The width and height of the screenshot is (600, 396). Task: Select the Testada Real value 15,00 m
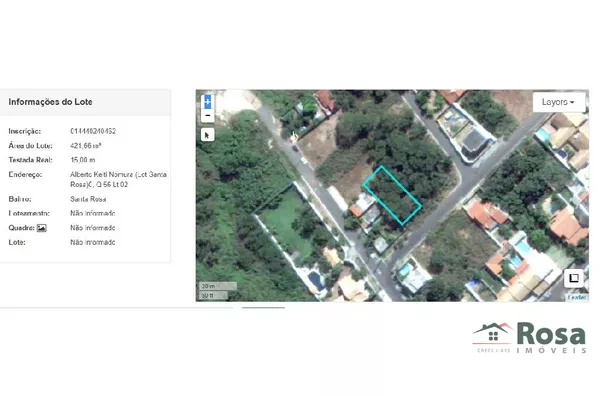tap(83, 160)
